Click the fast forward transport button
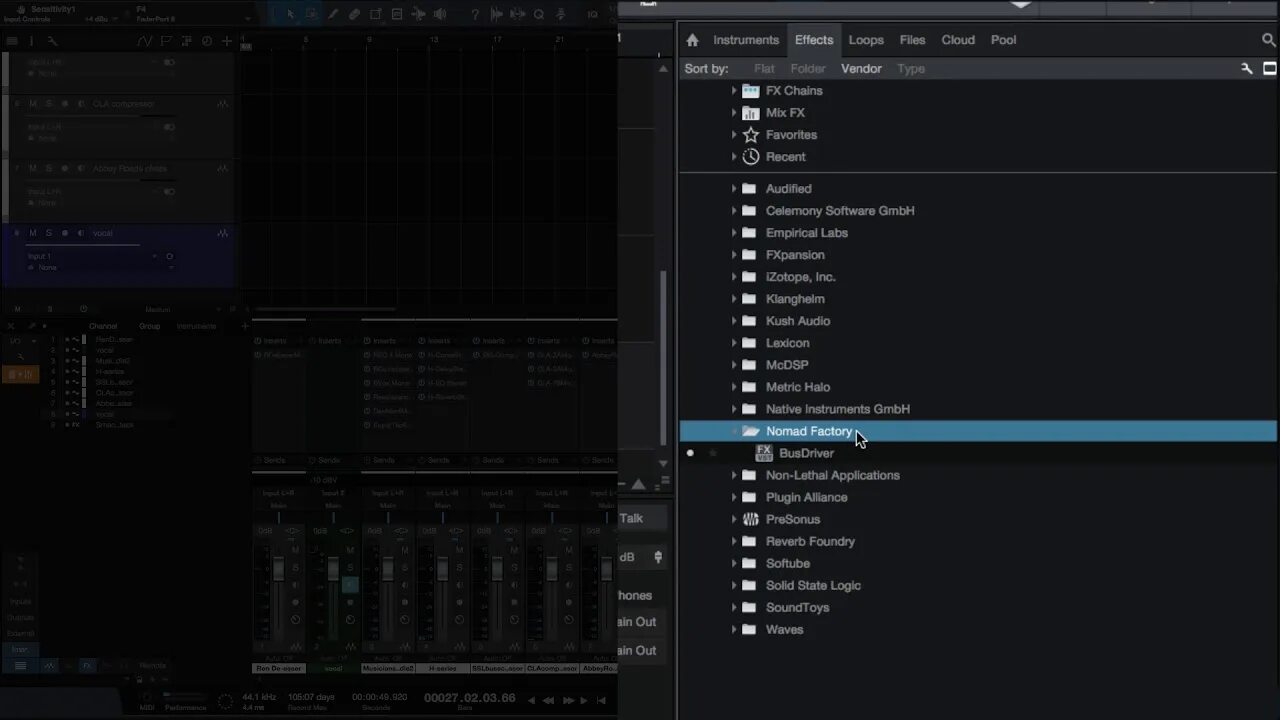This screenshot has height=720, width=1280. [x=569, y=701]
